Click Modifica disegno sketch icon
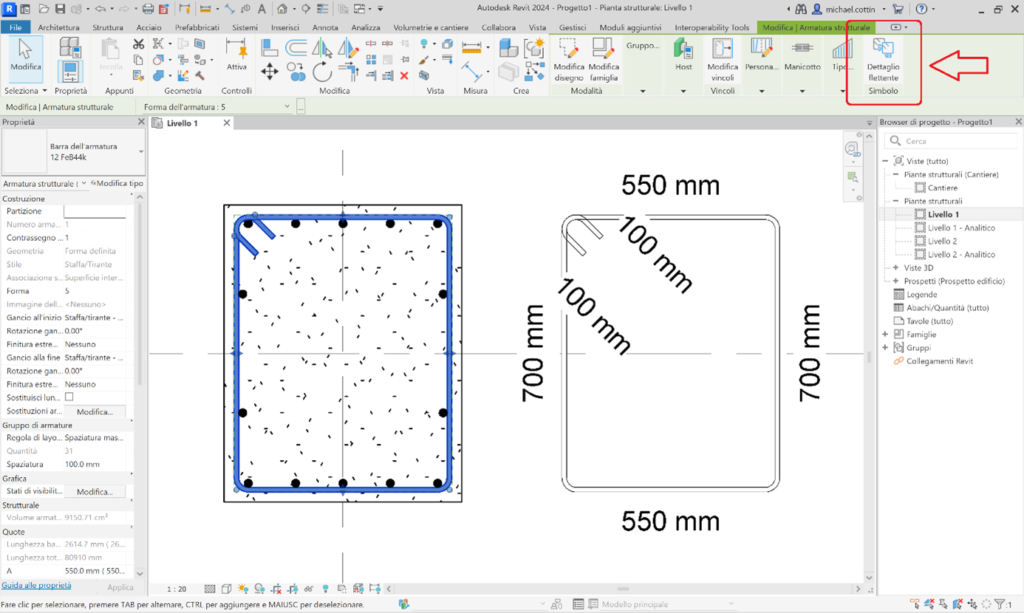 (x=569, y=59)
